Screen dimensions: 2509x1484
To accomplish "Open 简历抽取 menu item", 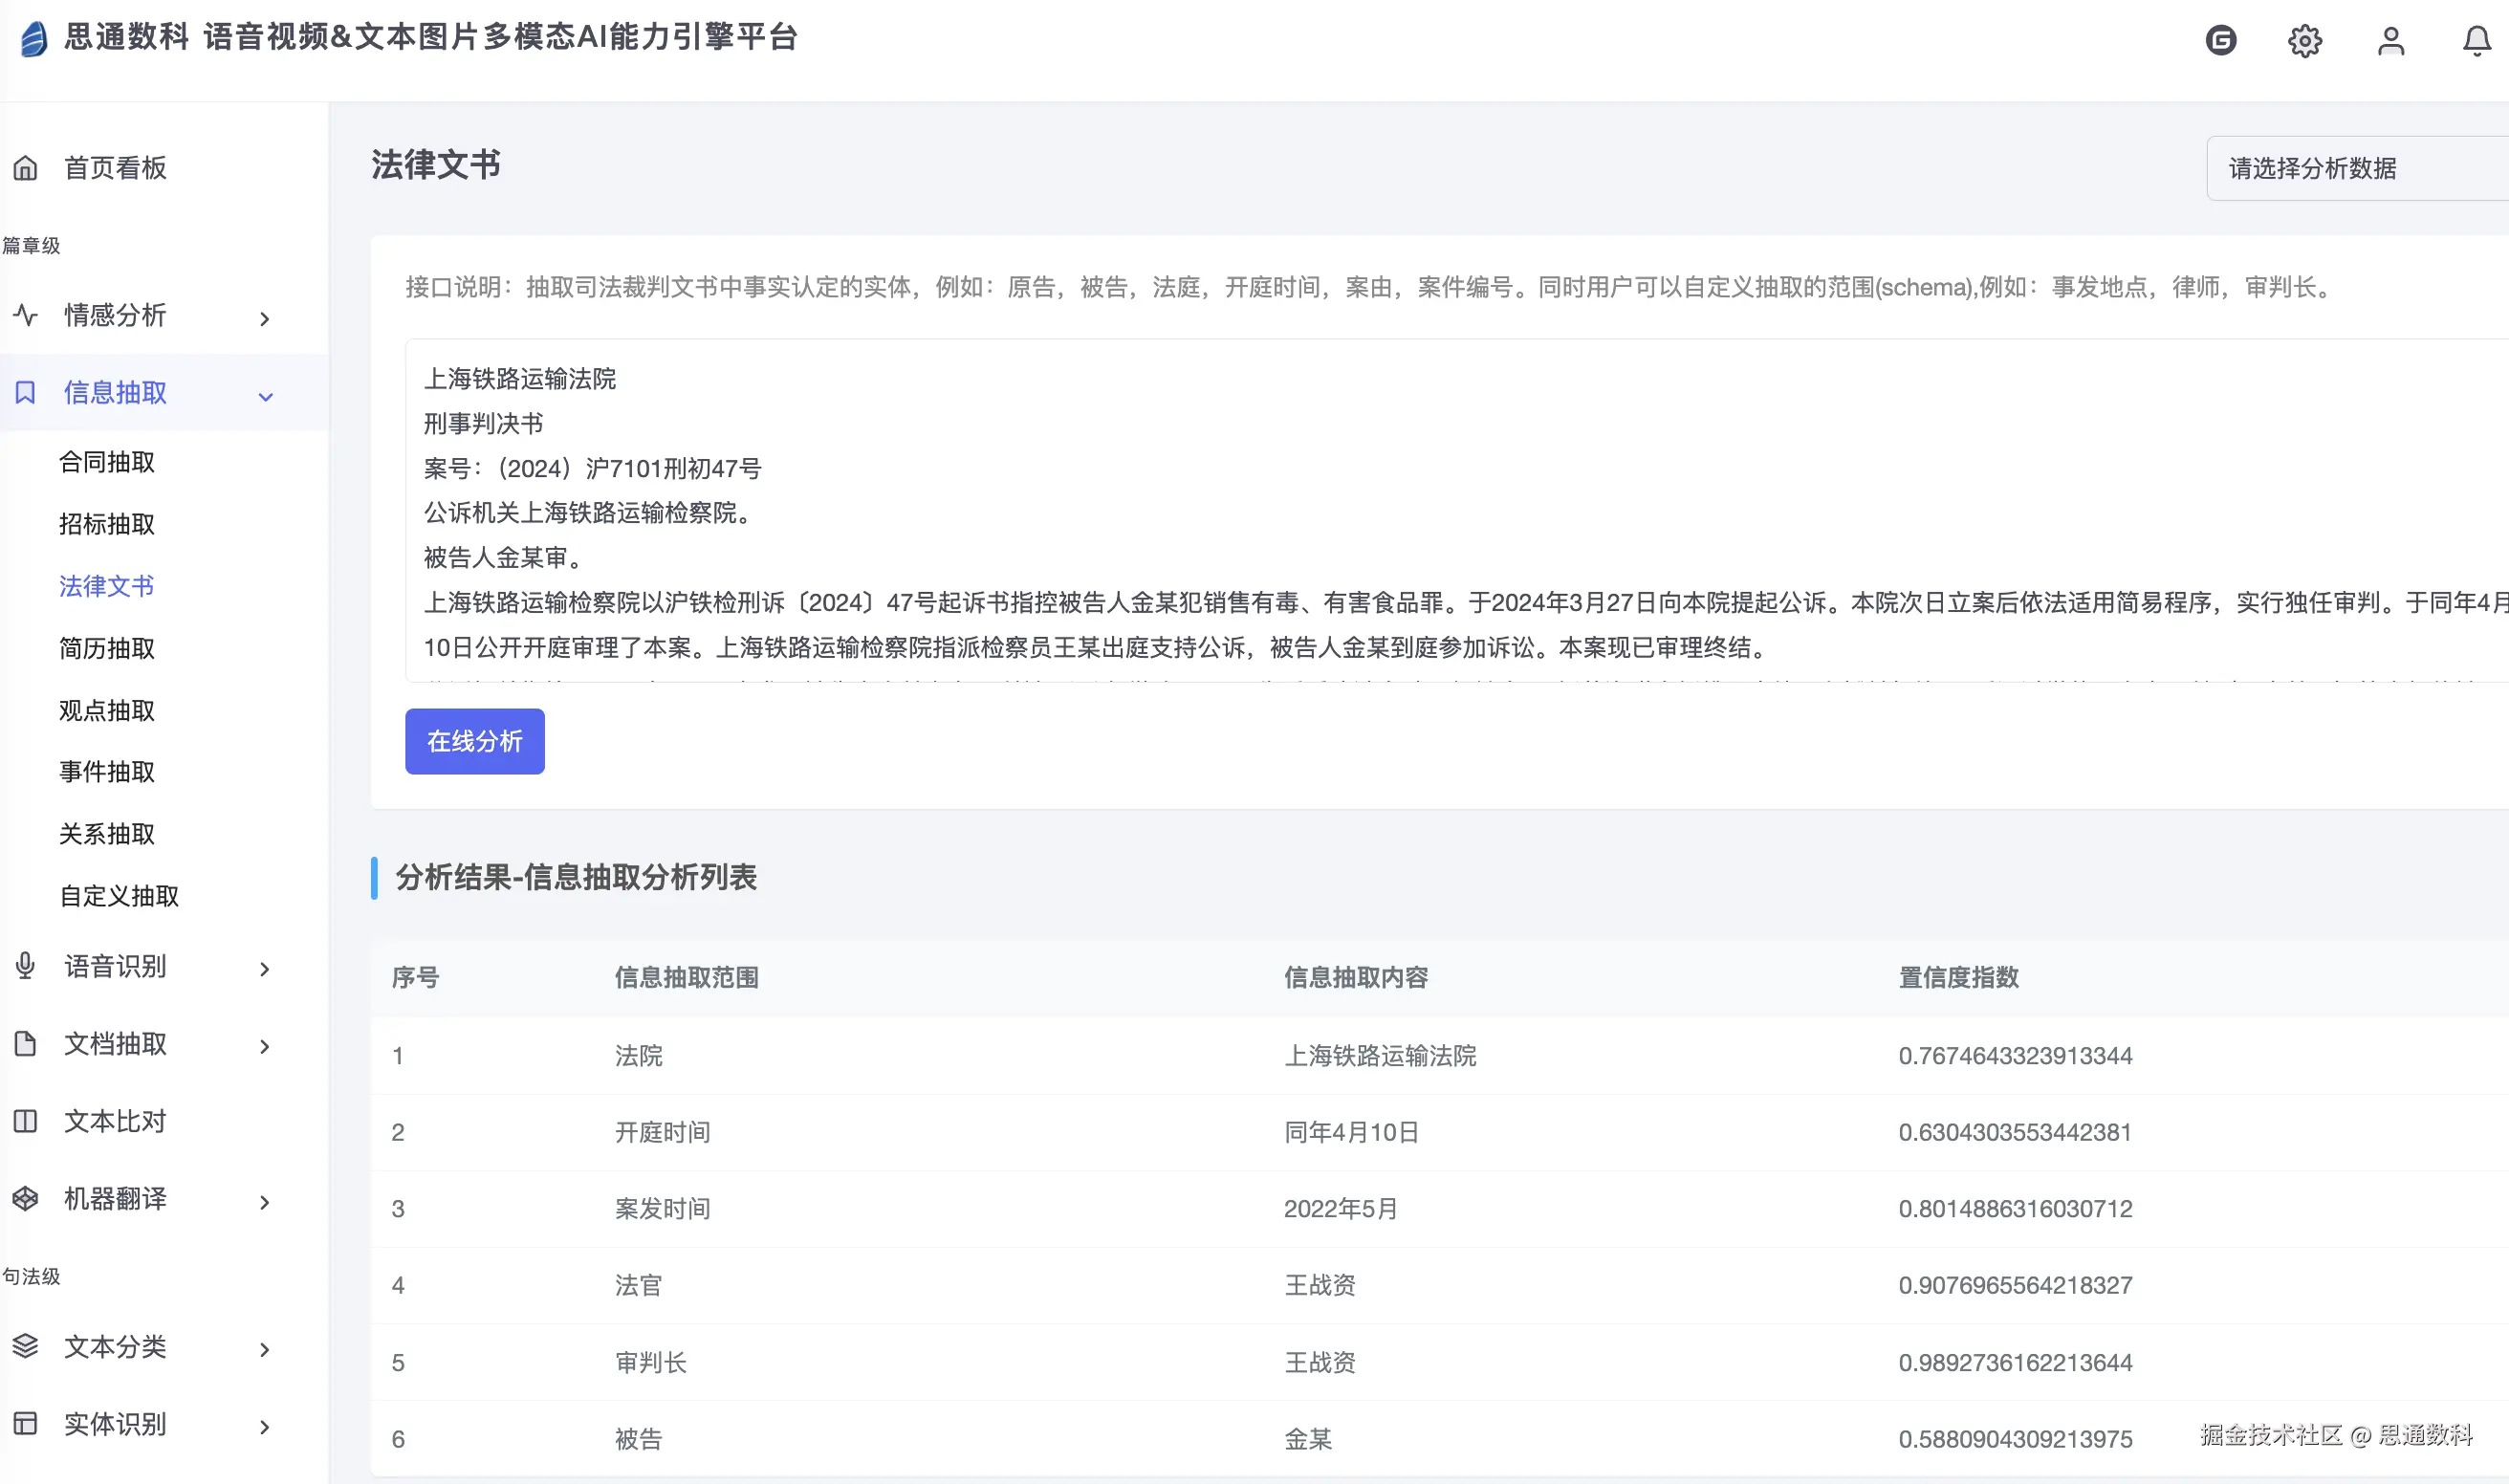I will pos(107,648).
